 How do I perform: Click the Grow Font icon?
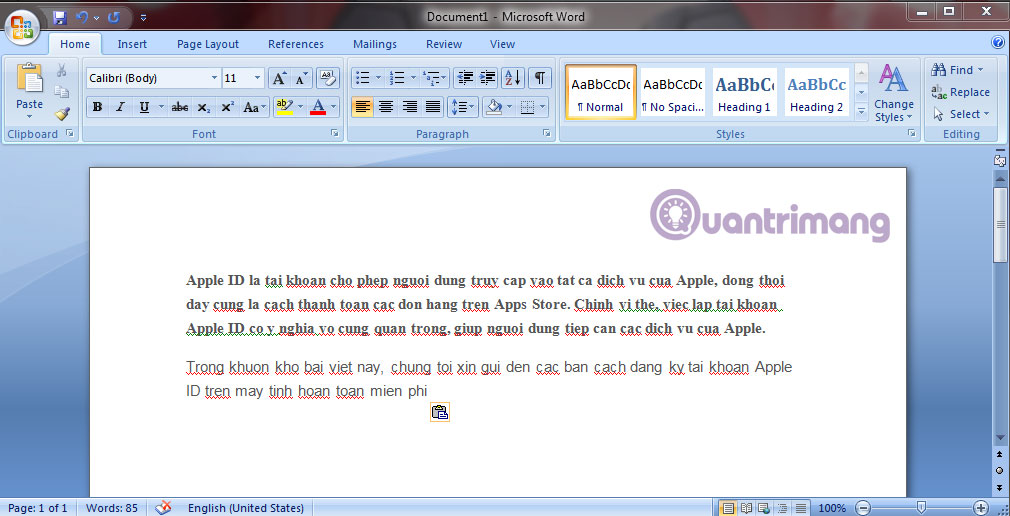coord(279,78)
